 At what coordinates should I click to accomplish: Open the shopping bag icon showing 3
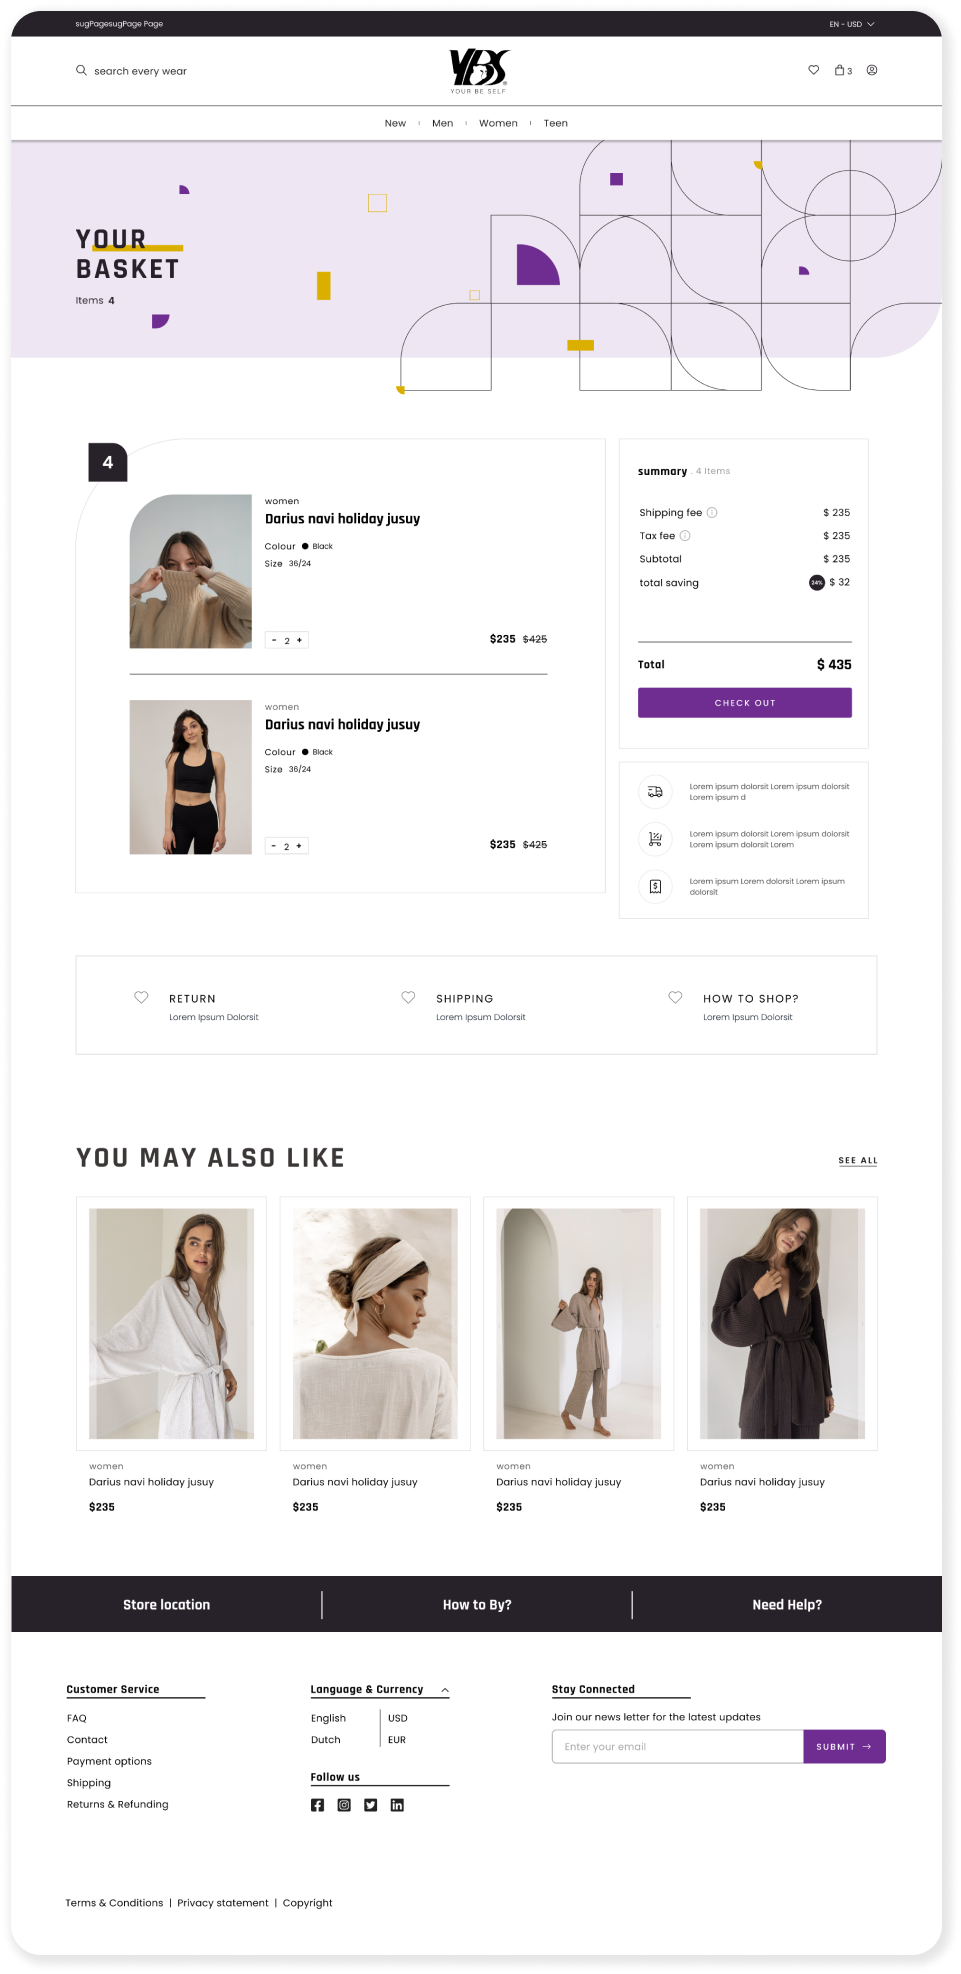843,70
